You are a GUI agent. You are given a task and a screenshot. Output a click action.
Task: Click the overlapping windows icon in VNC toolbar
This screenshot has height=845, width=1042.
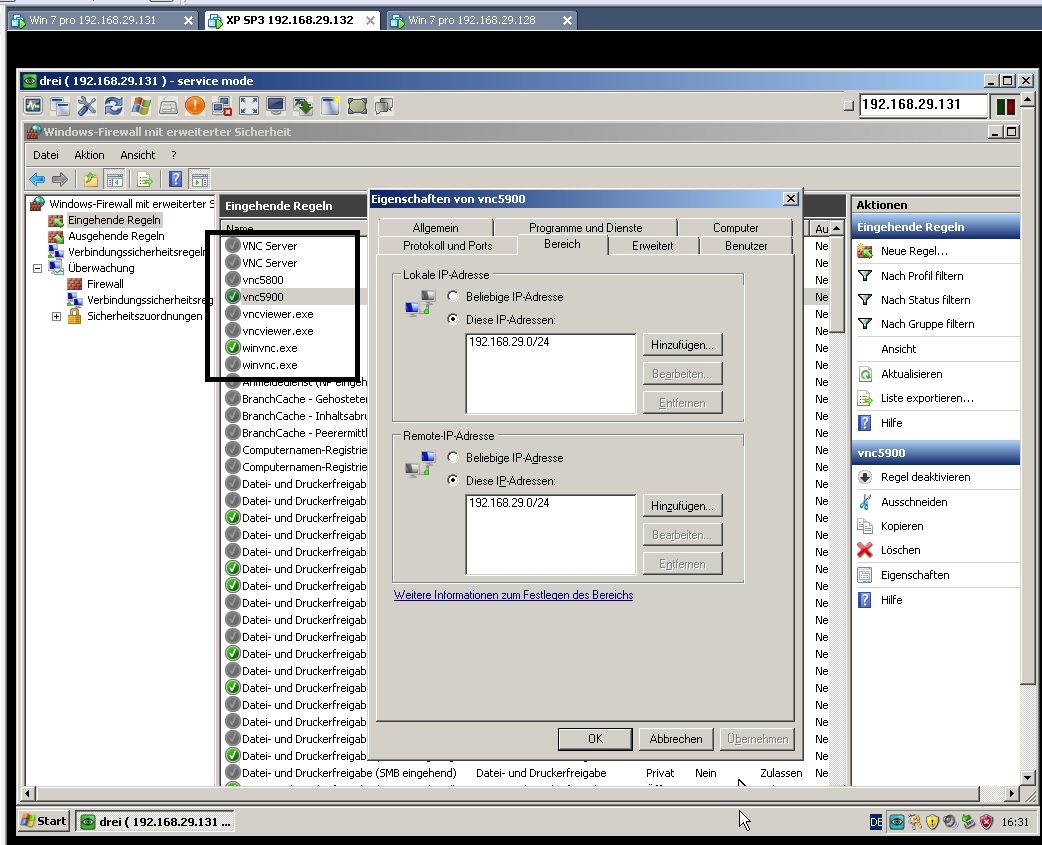point(60,106)
